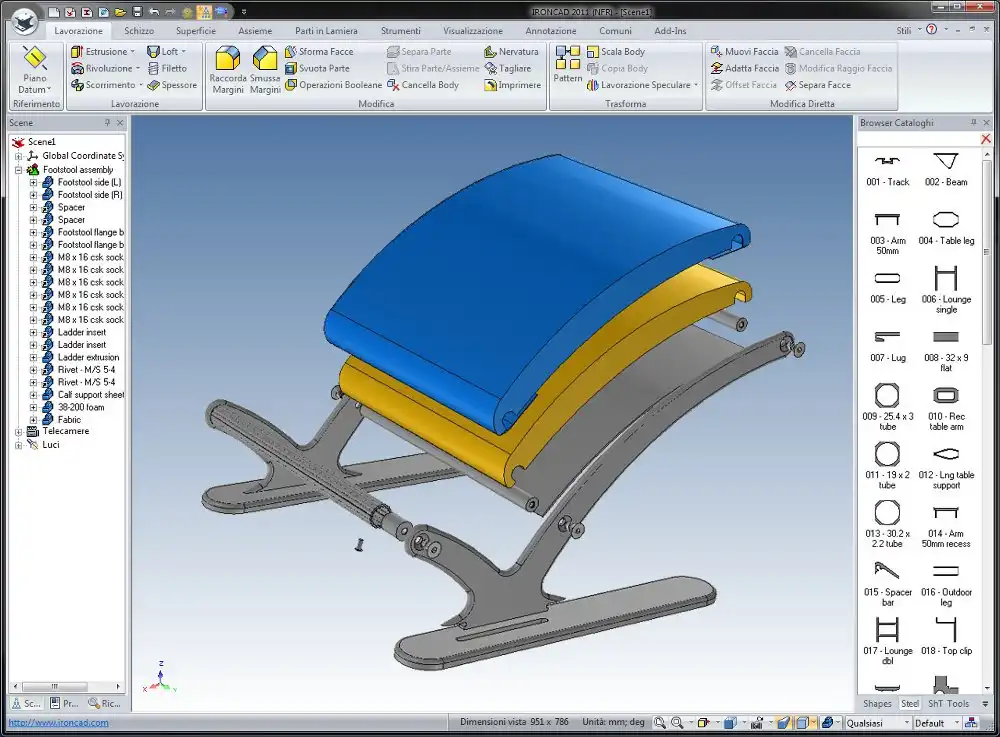Click the Nervatura rib tool

511,51
